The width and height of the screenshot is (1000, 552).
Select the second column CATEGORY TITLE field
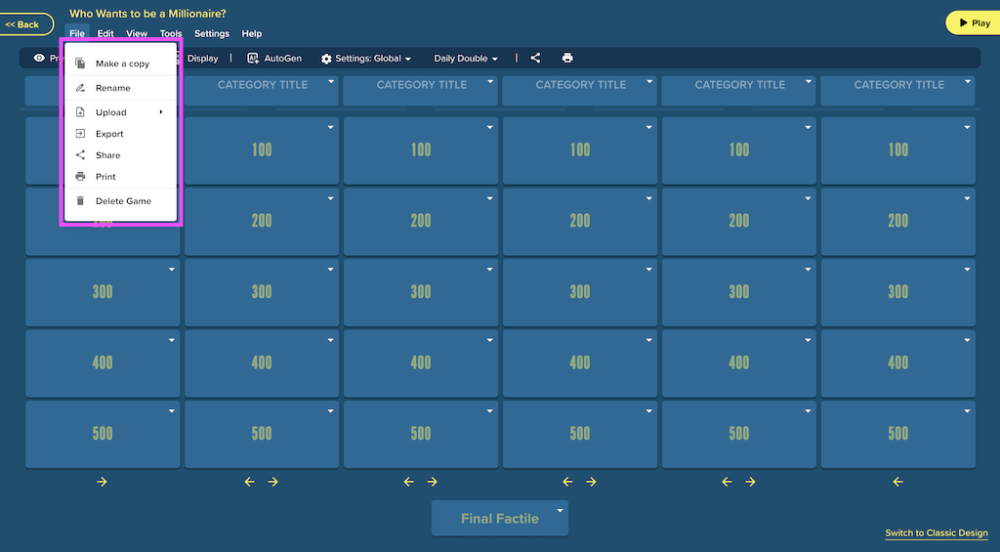pyautogui.click(x=262, y=91)
